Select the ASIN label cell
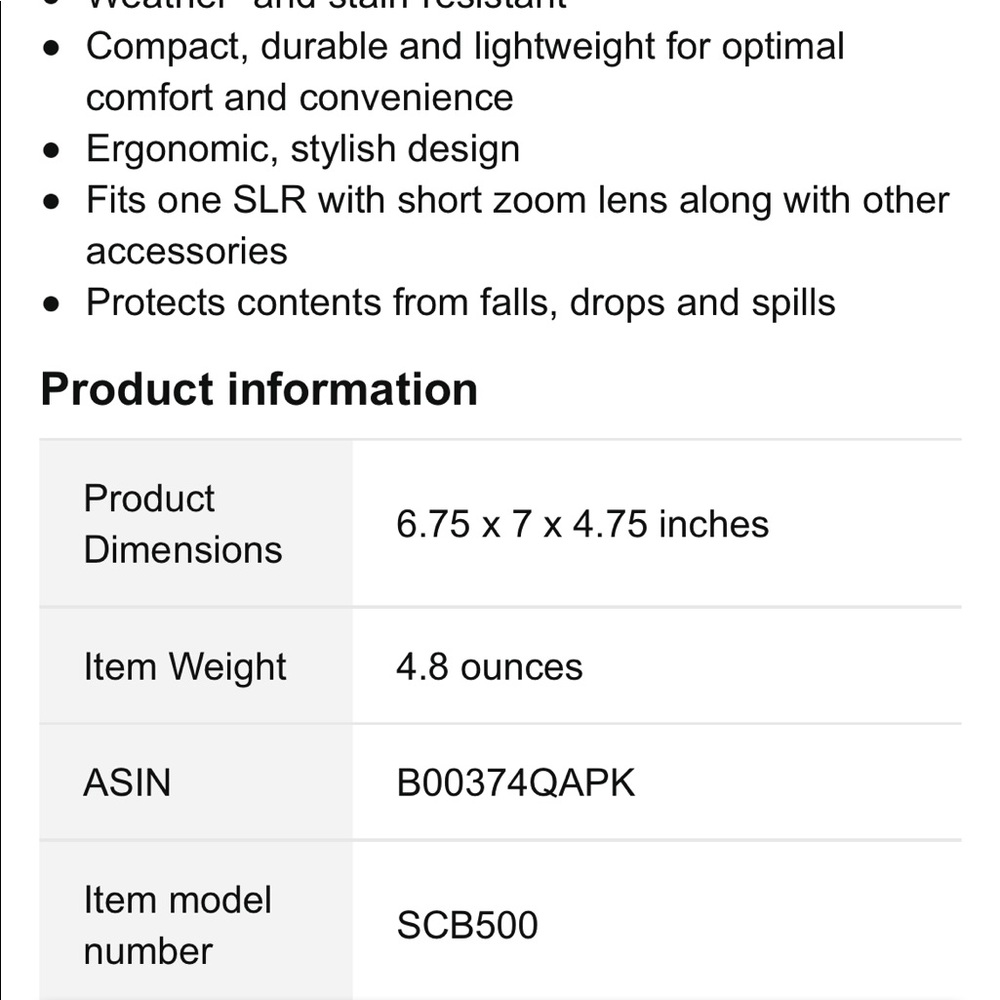The height and width of the screenshot is (1000, 1000). tap(127, 783)
